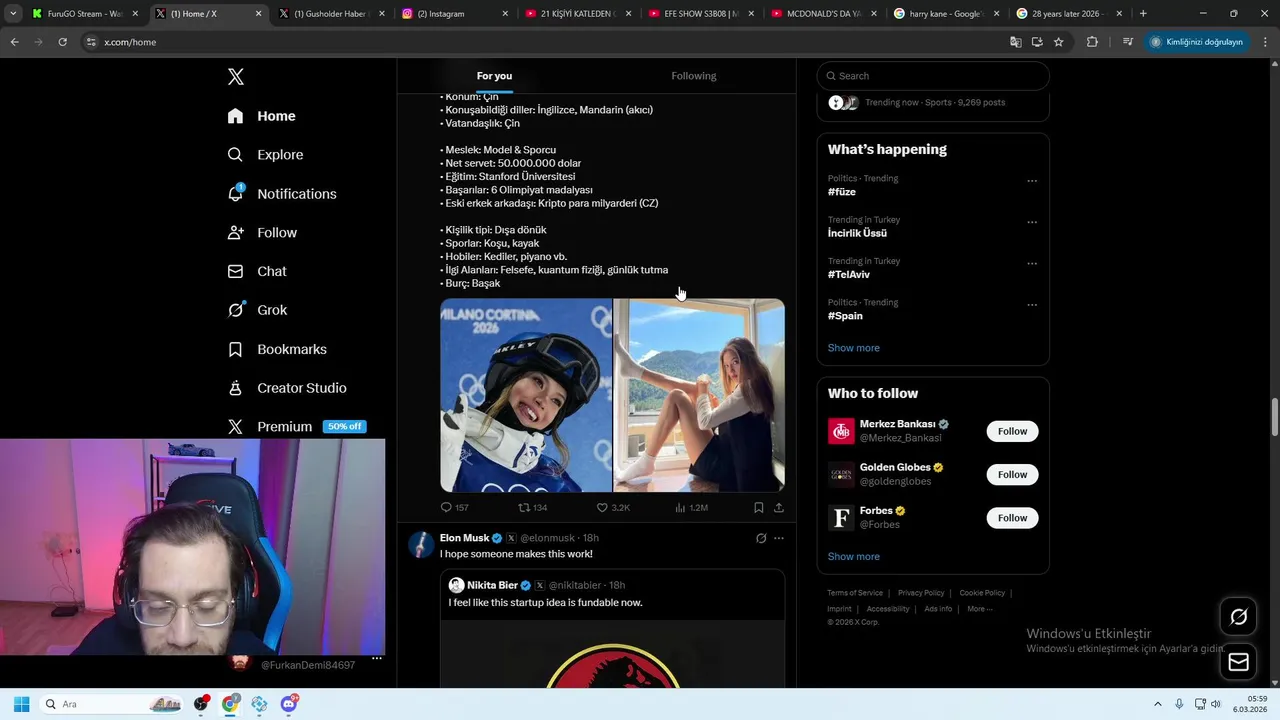Open Bookmarks in sidebar
The image size is (1280, 720).
tap(277, 349)
